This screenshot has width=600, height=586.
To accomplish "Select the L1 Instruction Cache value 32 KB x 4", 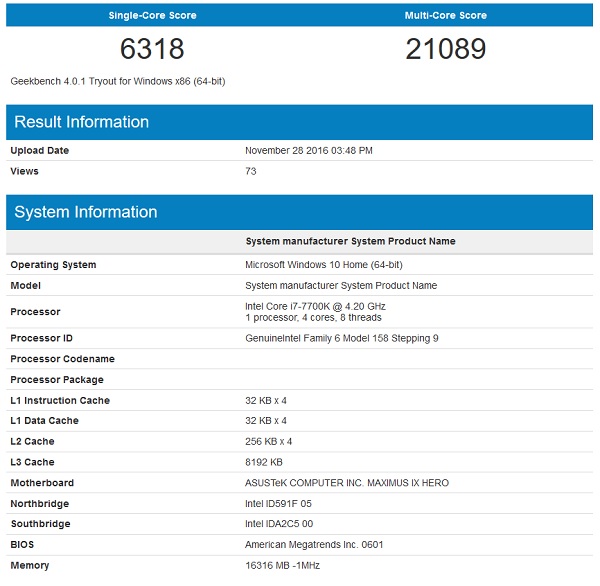I will click(x=266, y=401).
